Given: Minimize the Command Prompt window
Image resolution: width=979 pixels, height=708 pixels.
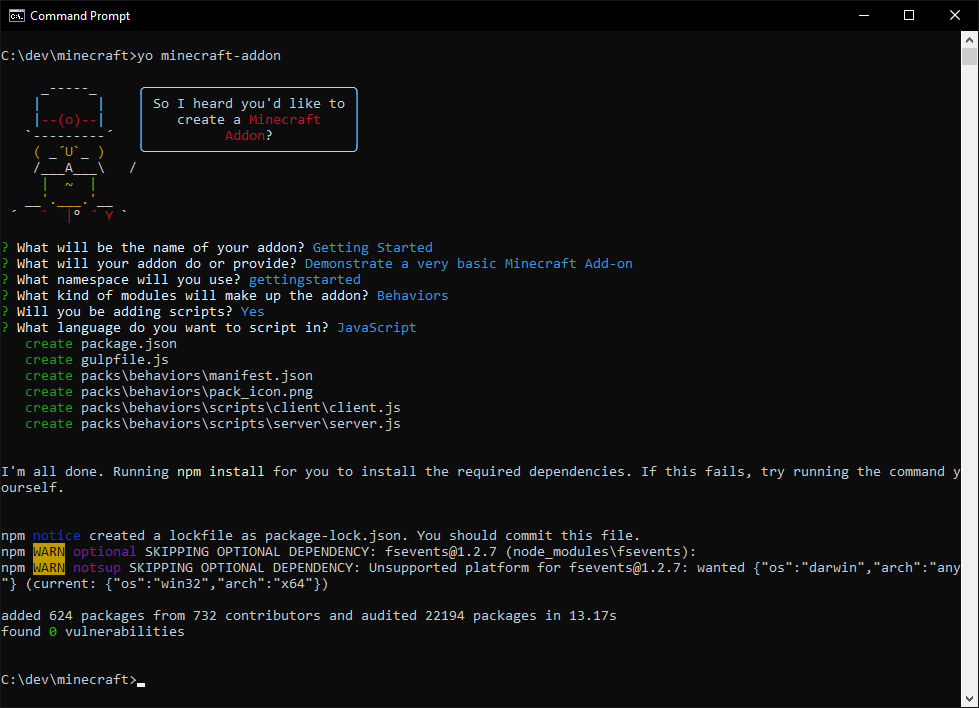Looking at the screenshot, I should (x=862, y=15).
